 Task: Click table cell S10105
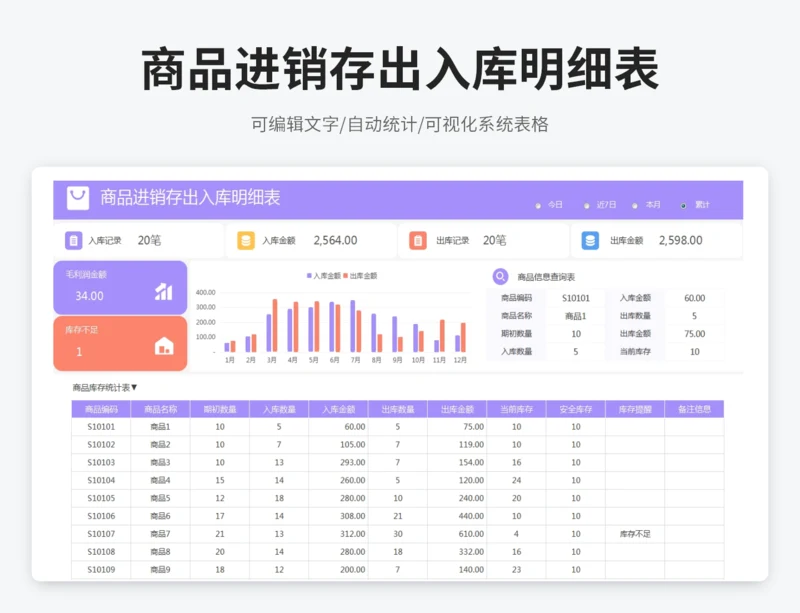(101, 498)
